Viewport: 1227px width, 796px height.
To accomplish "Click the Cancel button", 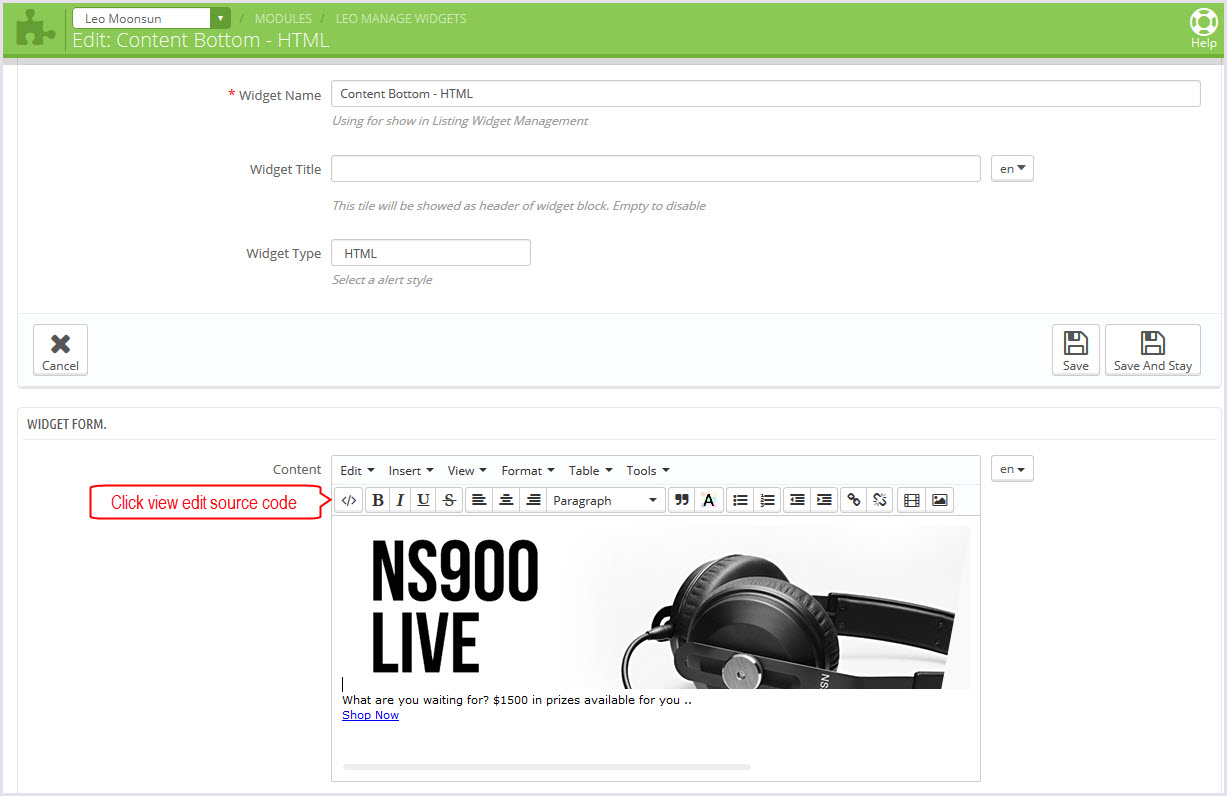I will point(60,350).
